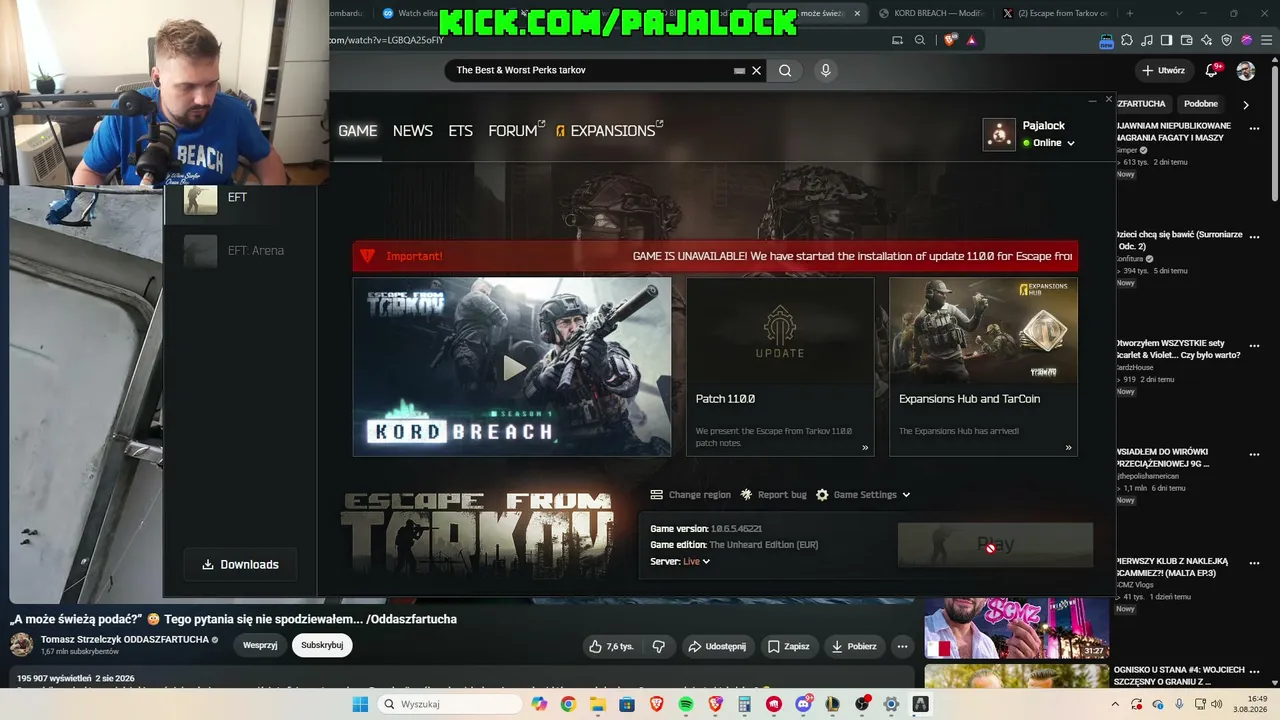
Task: Click the Brave Shields icon in address bar
Action: [x=949, y=40]
